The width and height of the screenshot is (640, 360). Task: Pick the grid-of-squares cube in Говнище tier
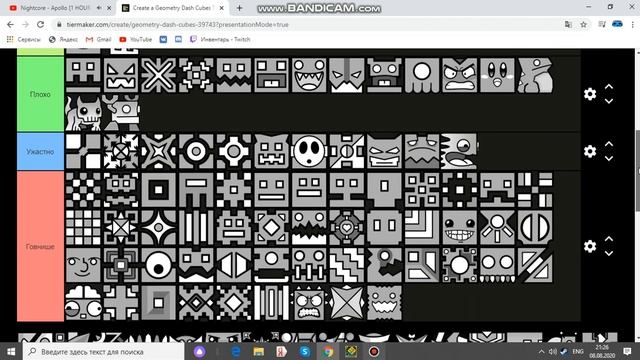pos(83,227)
